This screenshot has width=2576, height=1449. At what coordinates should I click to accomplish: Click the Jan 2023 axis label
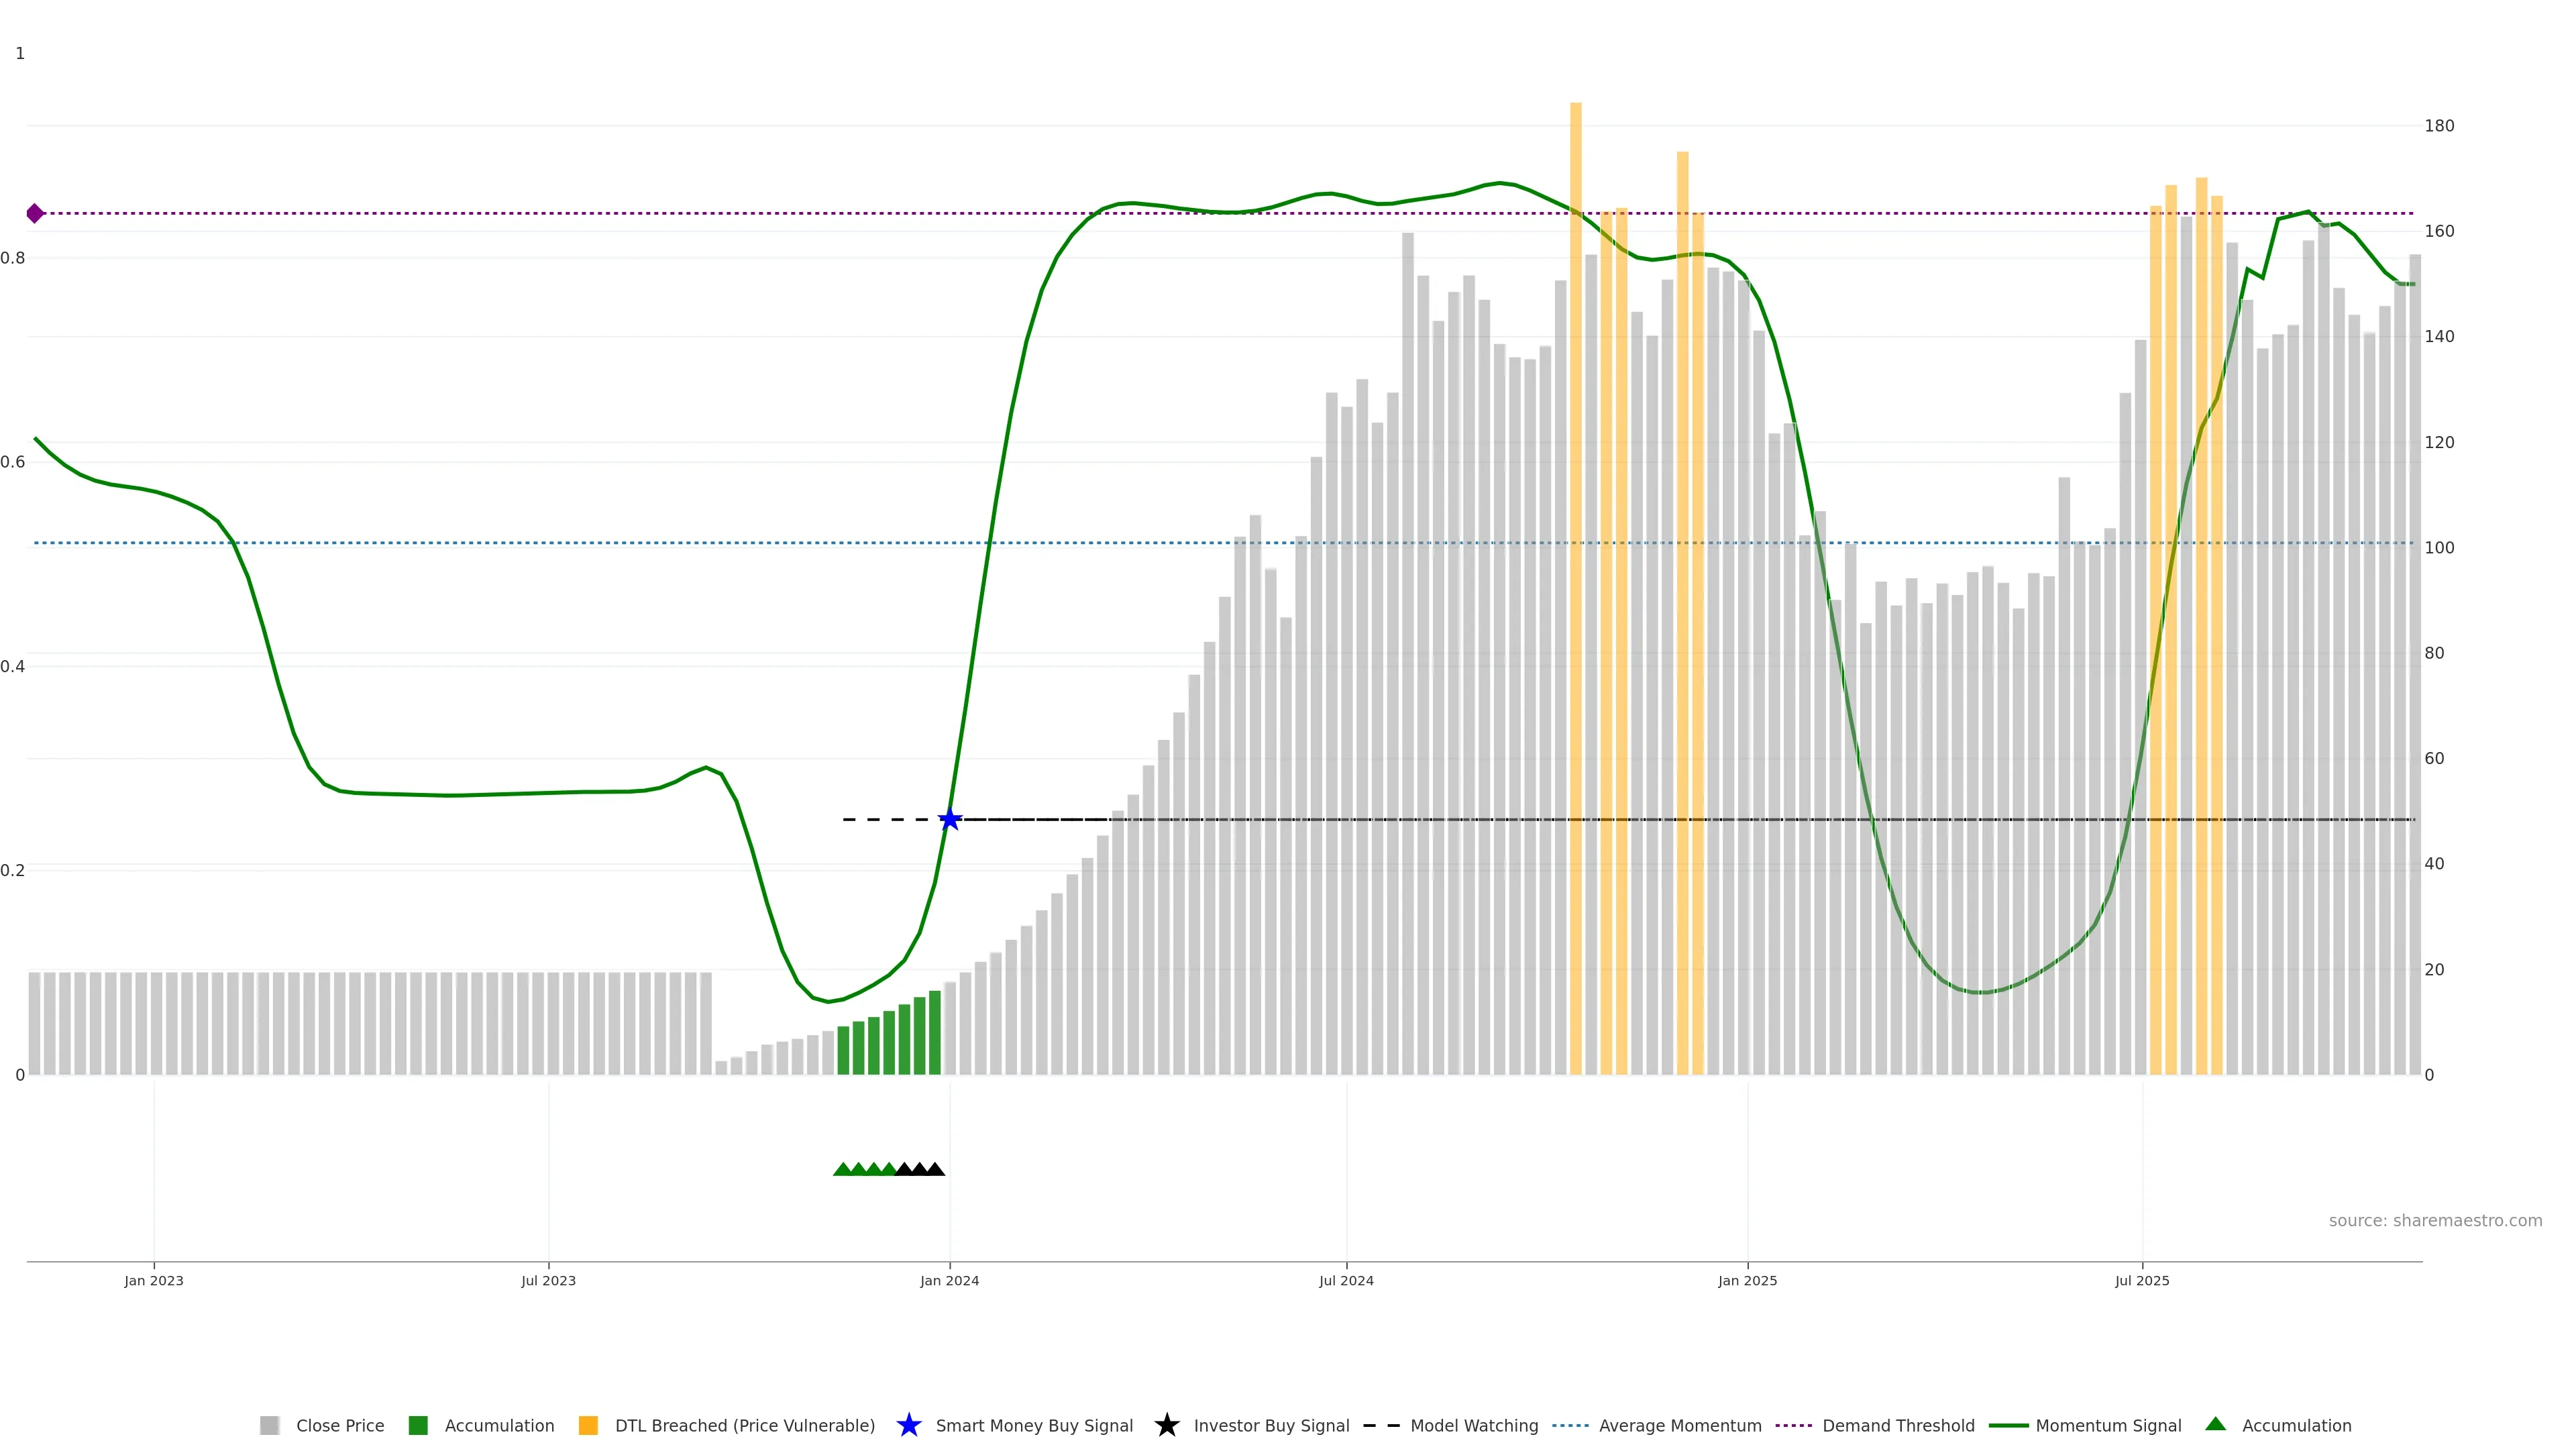click(x=154, y=1280)
